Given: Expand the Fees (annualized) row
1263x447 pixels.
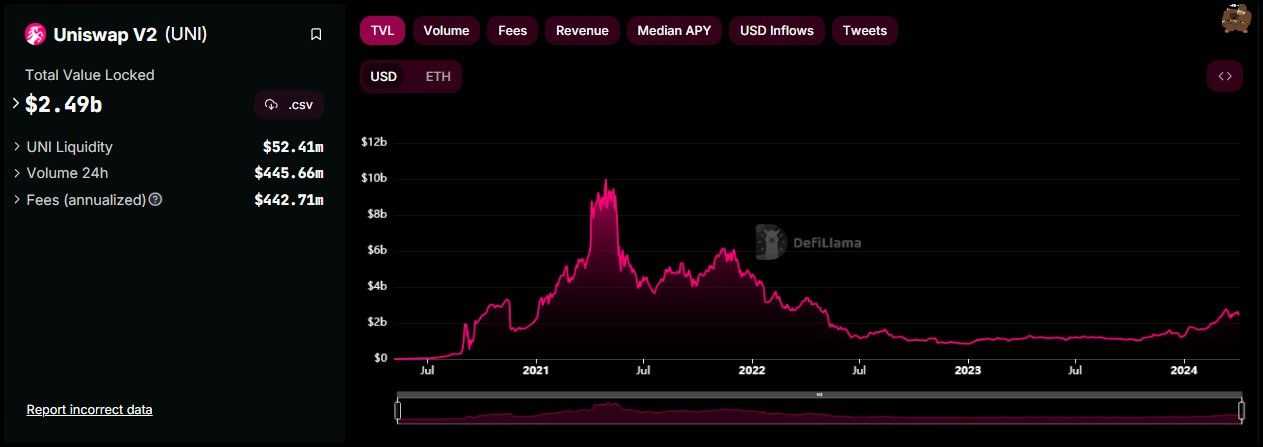Looking at the screenshot, I should (x=16, y=199).
